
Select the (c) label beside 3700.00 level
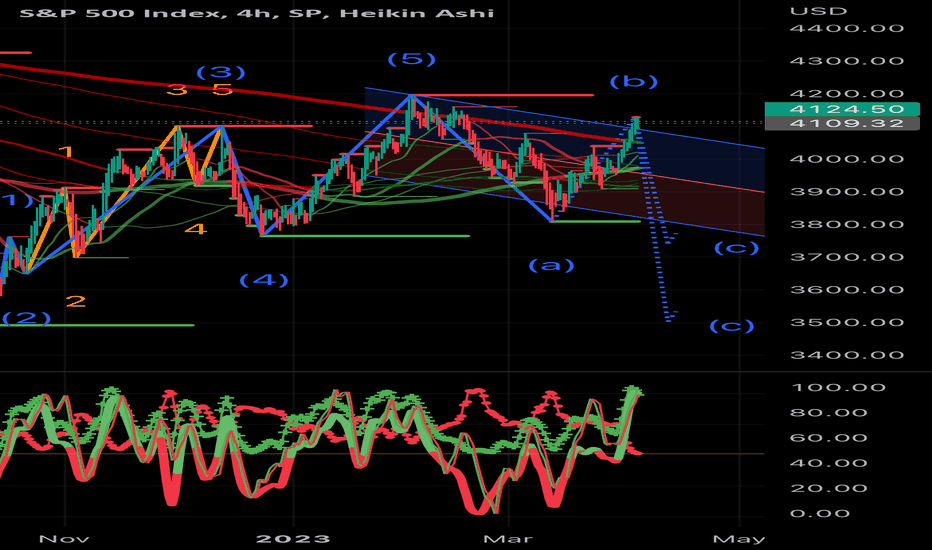pos(736,247)
